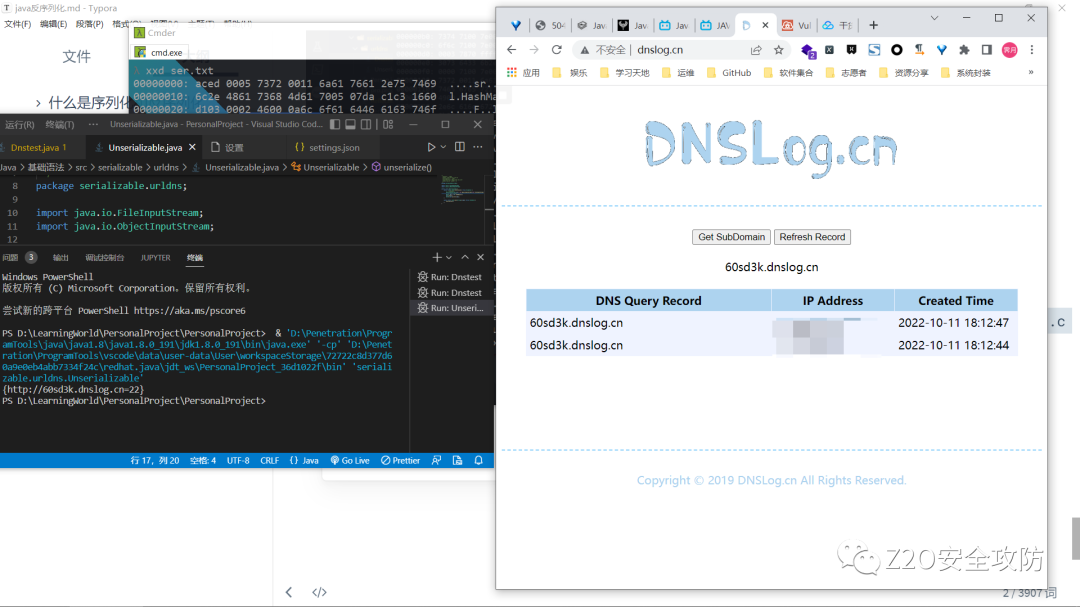Open the 输出 panel tab
This screenshot has height=607, width=1080.
click(x=61, y=258)
